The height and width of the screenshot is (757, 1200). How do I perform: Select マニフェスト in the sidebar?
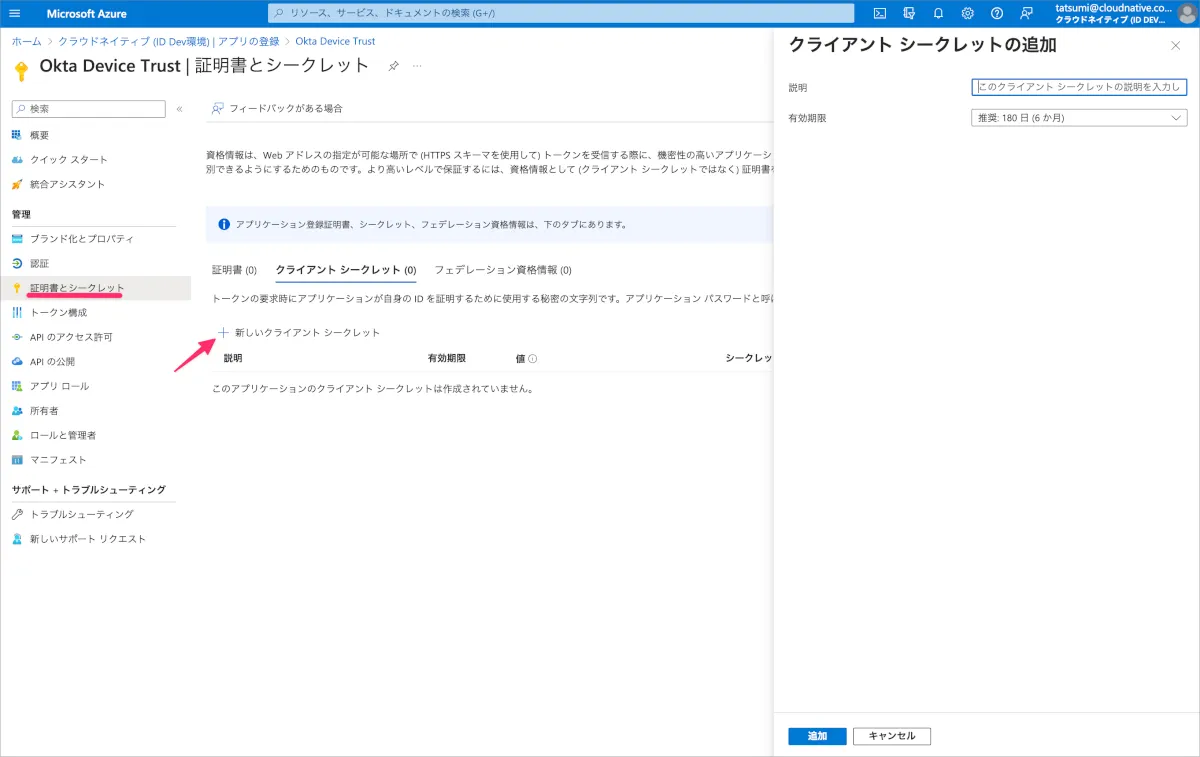point(58,460)
